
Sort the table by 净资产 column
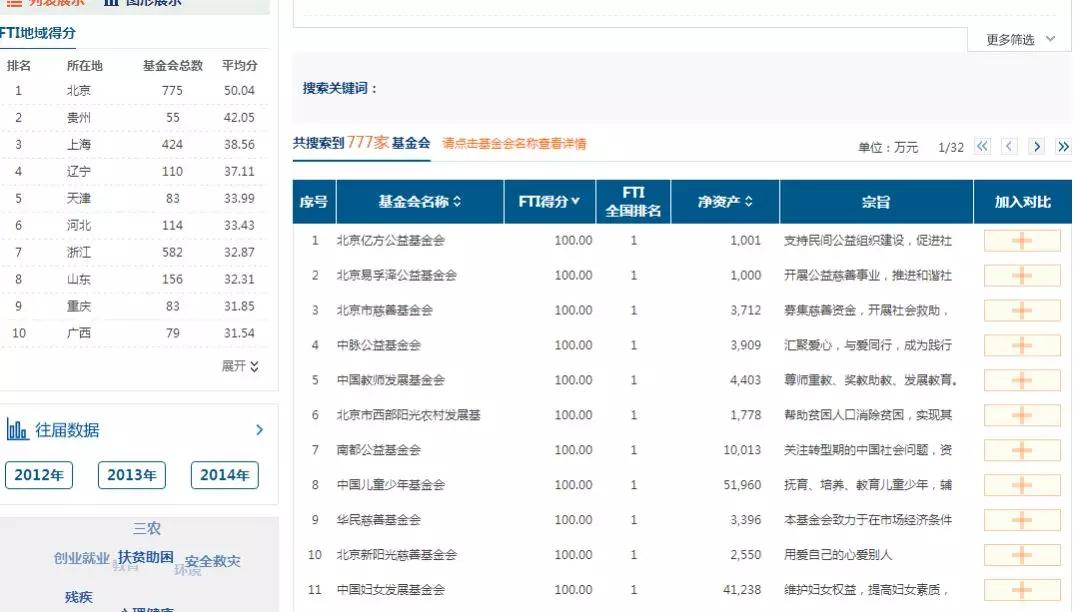click(x=725, y=202)
